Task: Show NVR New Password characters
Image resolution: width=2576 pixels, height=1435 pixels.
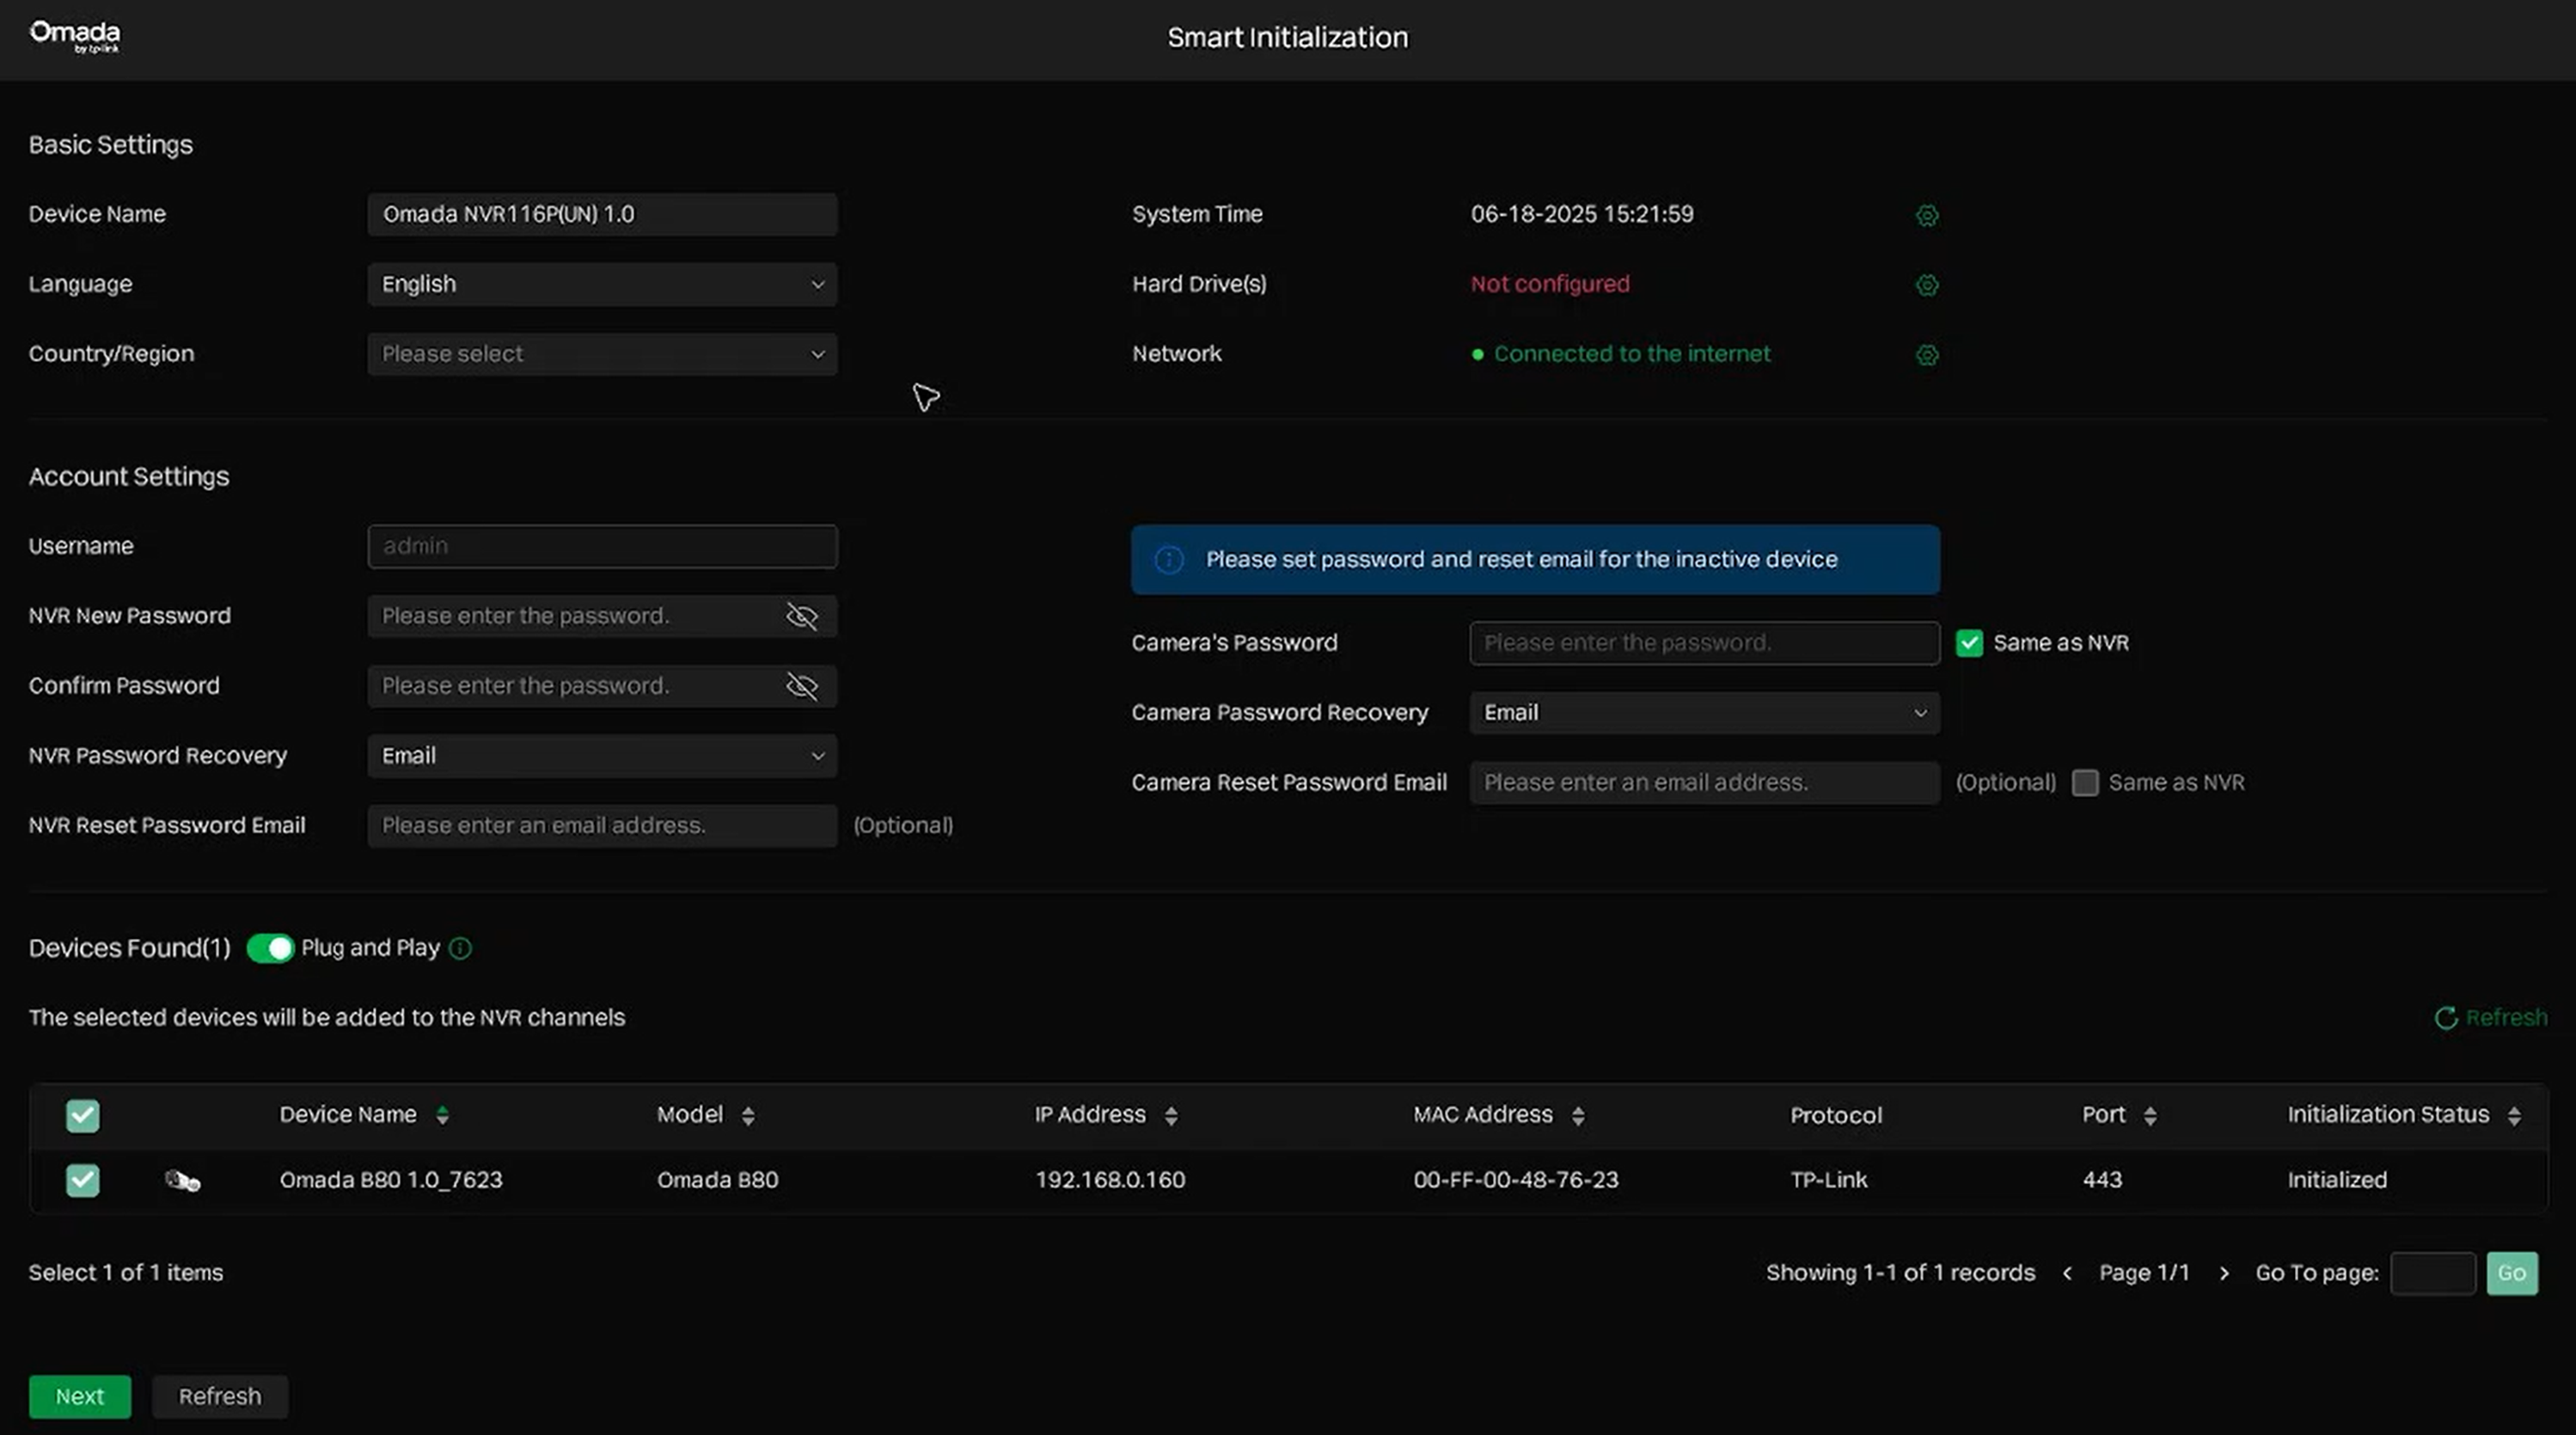Action: [x=802, y=616]
